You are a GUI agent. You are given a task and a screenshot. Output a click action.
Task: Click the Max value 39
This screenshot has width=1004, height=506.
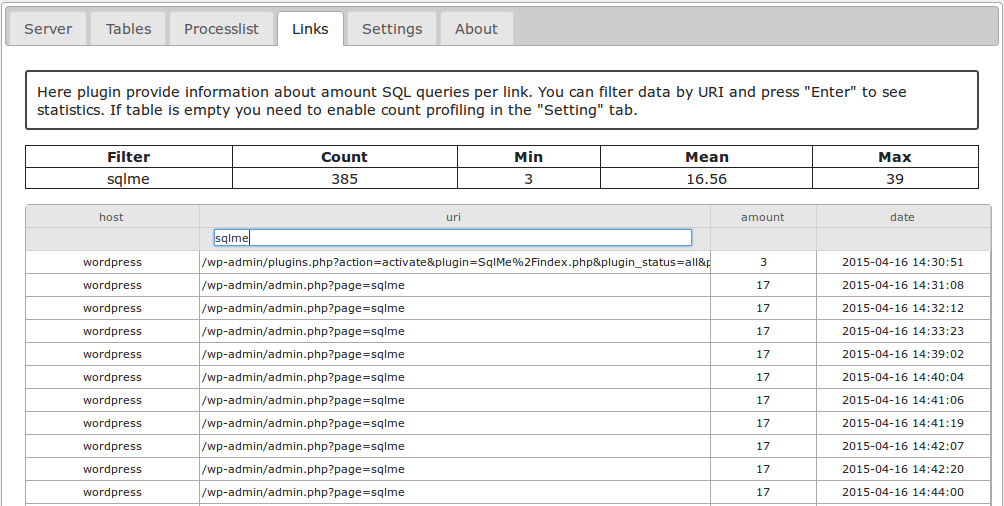[x=895, y=179]
